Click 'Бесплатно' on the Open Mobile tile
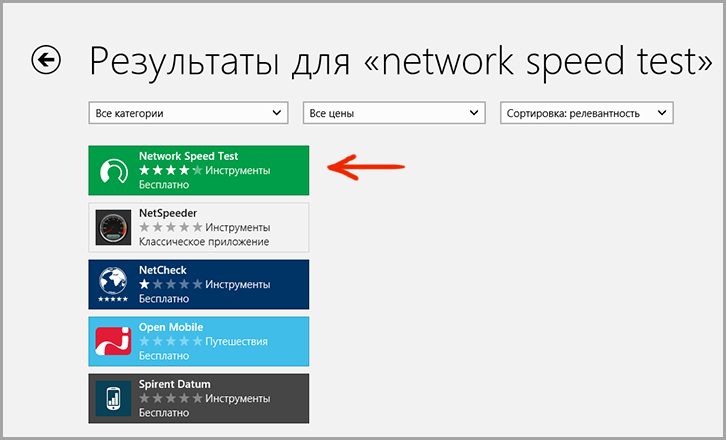The width and height of the screenshot is (726, 440). [164, 356]
